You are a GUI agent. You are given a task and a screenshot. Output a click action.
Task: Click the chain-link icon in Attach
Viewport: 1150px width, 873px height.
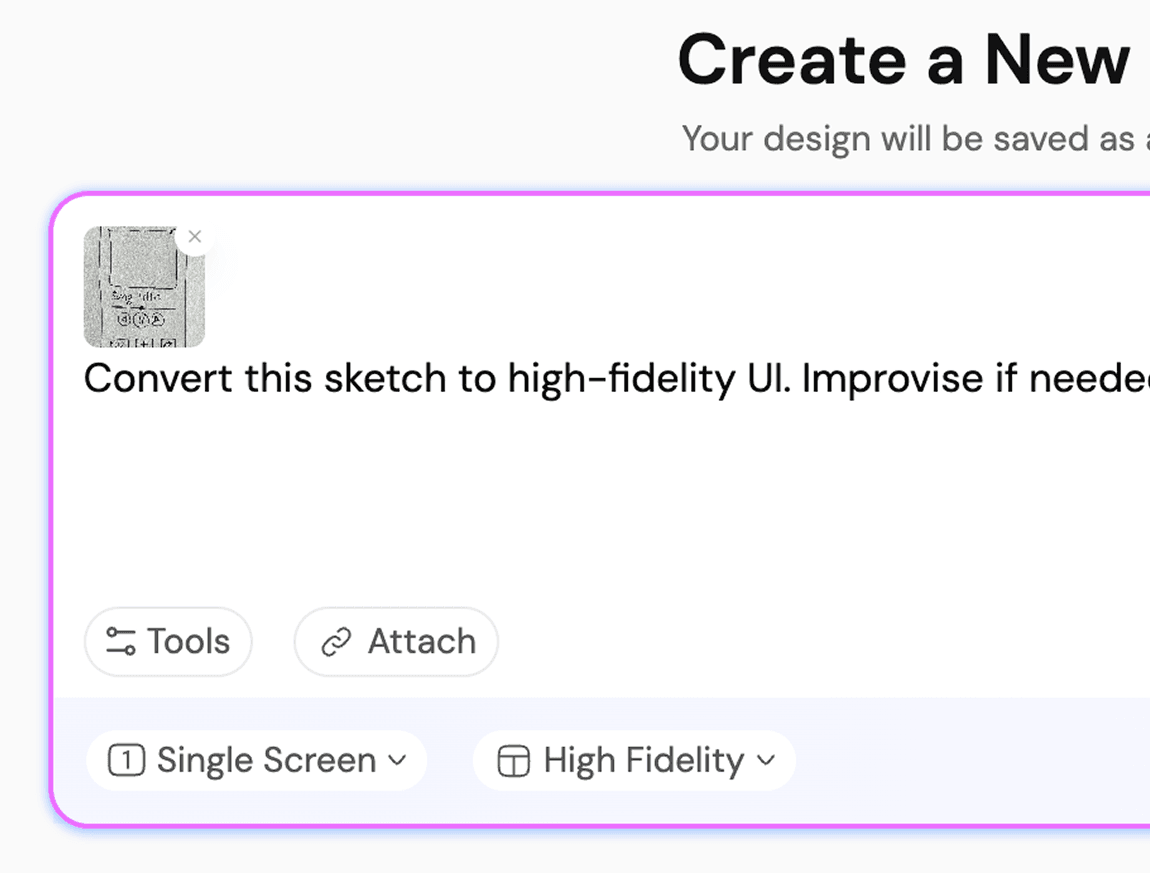click(336, 642)
